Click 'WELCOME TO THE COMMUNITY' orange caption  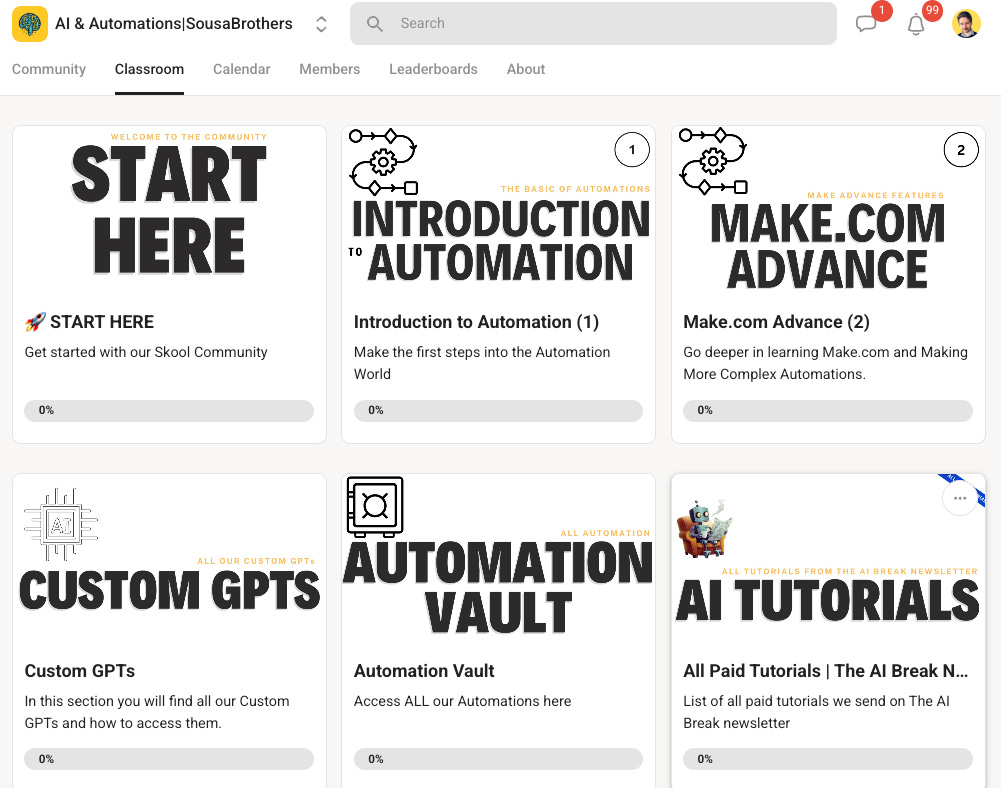(189, 137)
